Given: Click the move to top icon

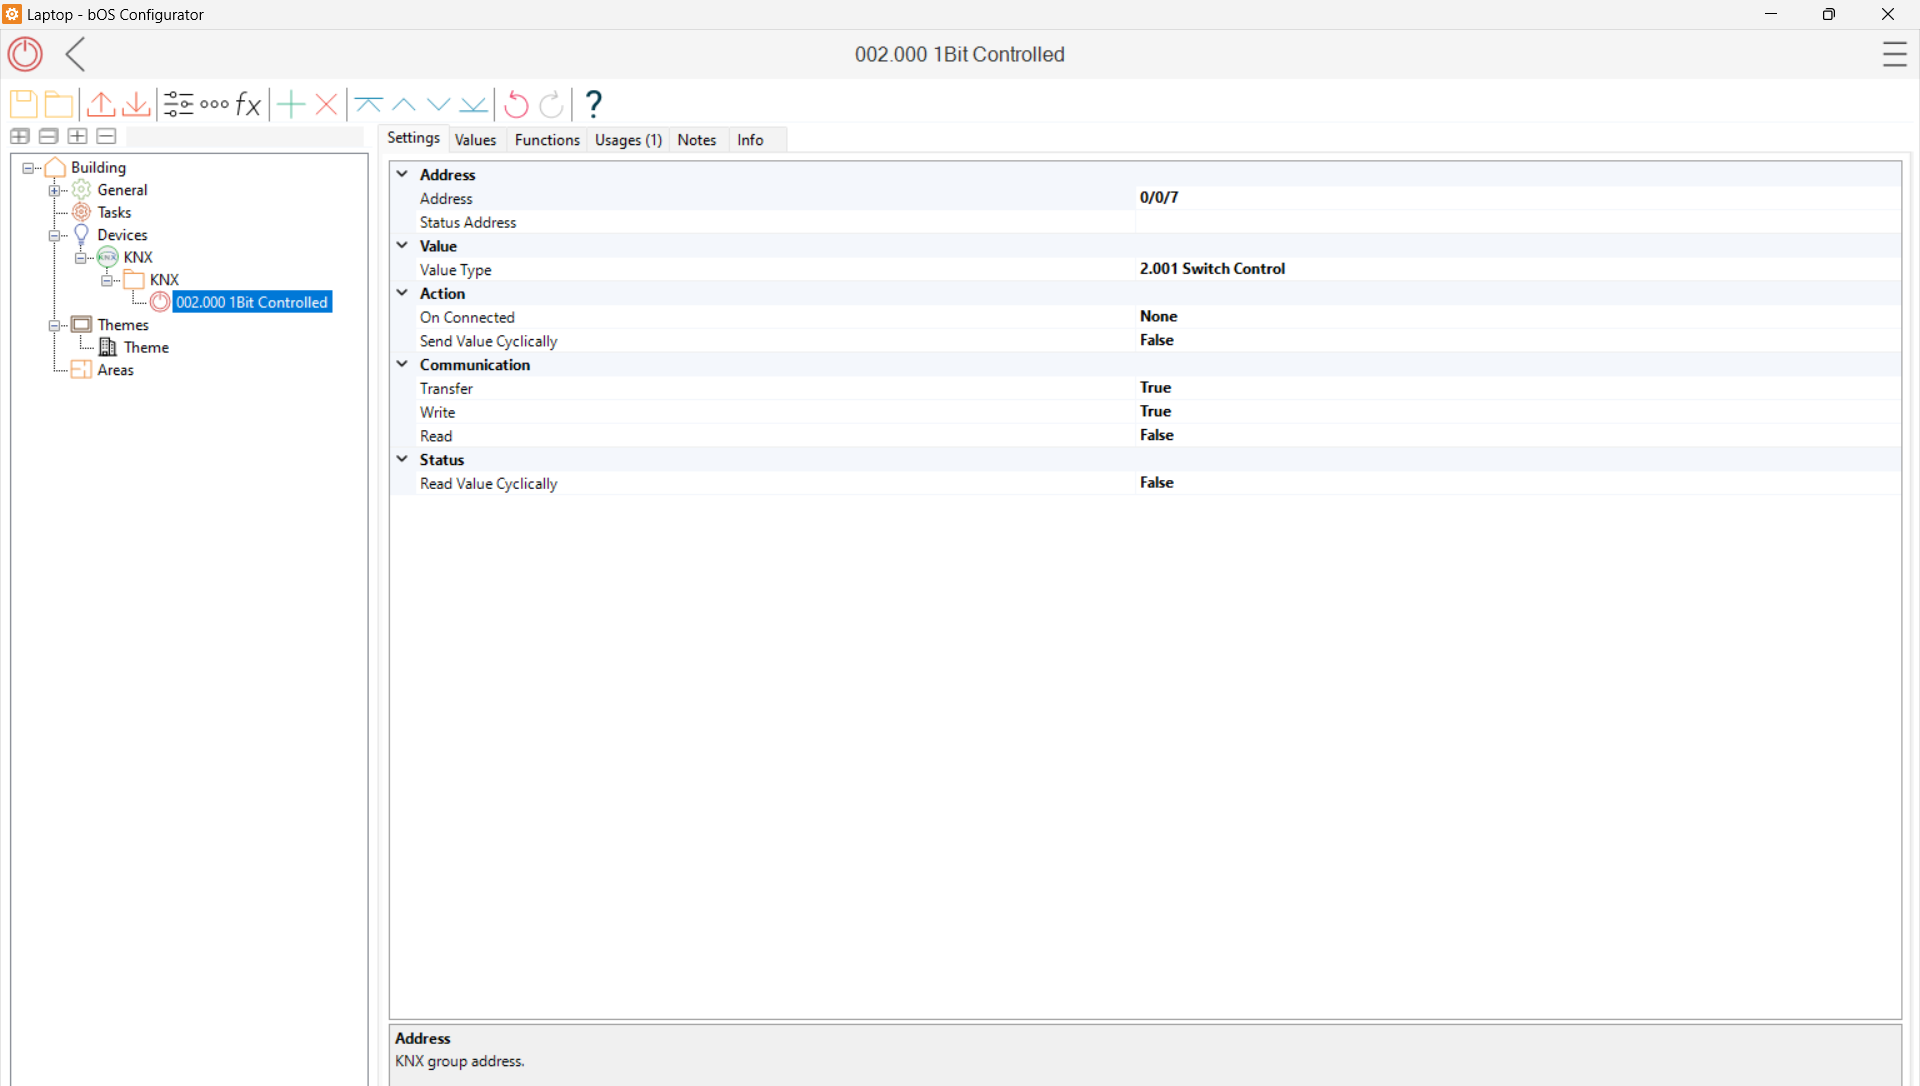Looking at the screenshot, I should [x=368, y=104].
